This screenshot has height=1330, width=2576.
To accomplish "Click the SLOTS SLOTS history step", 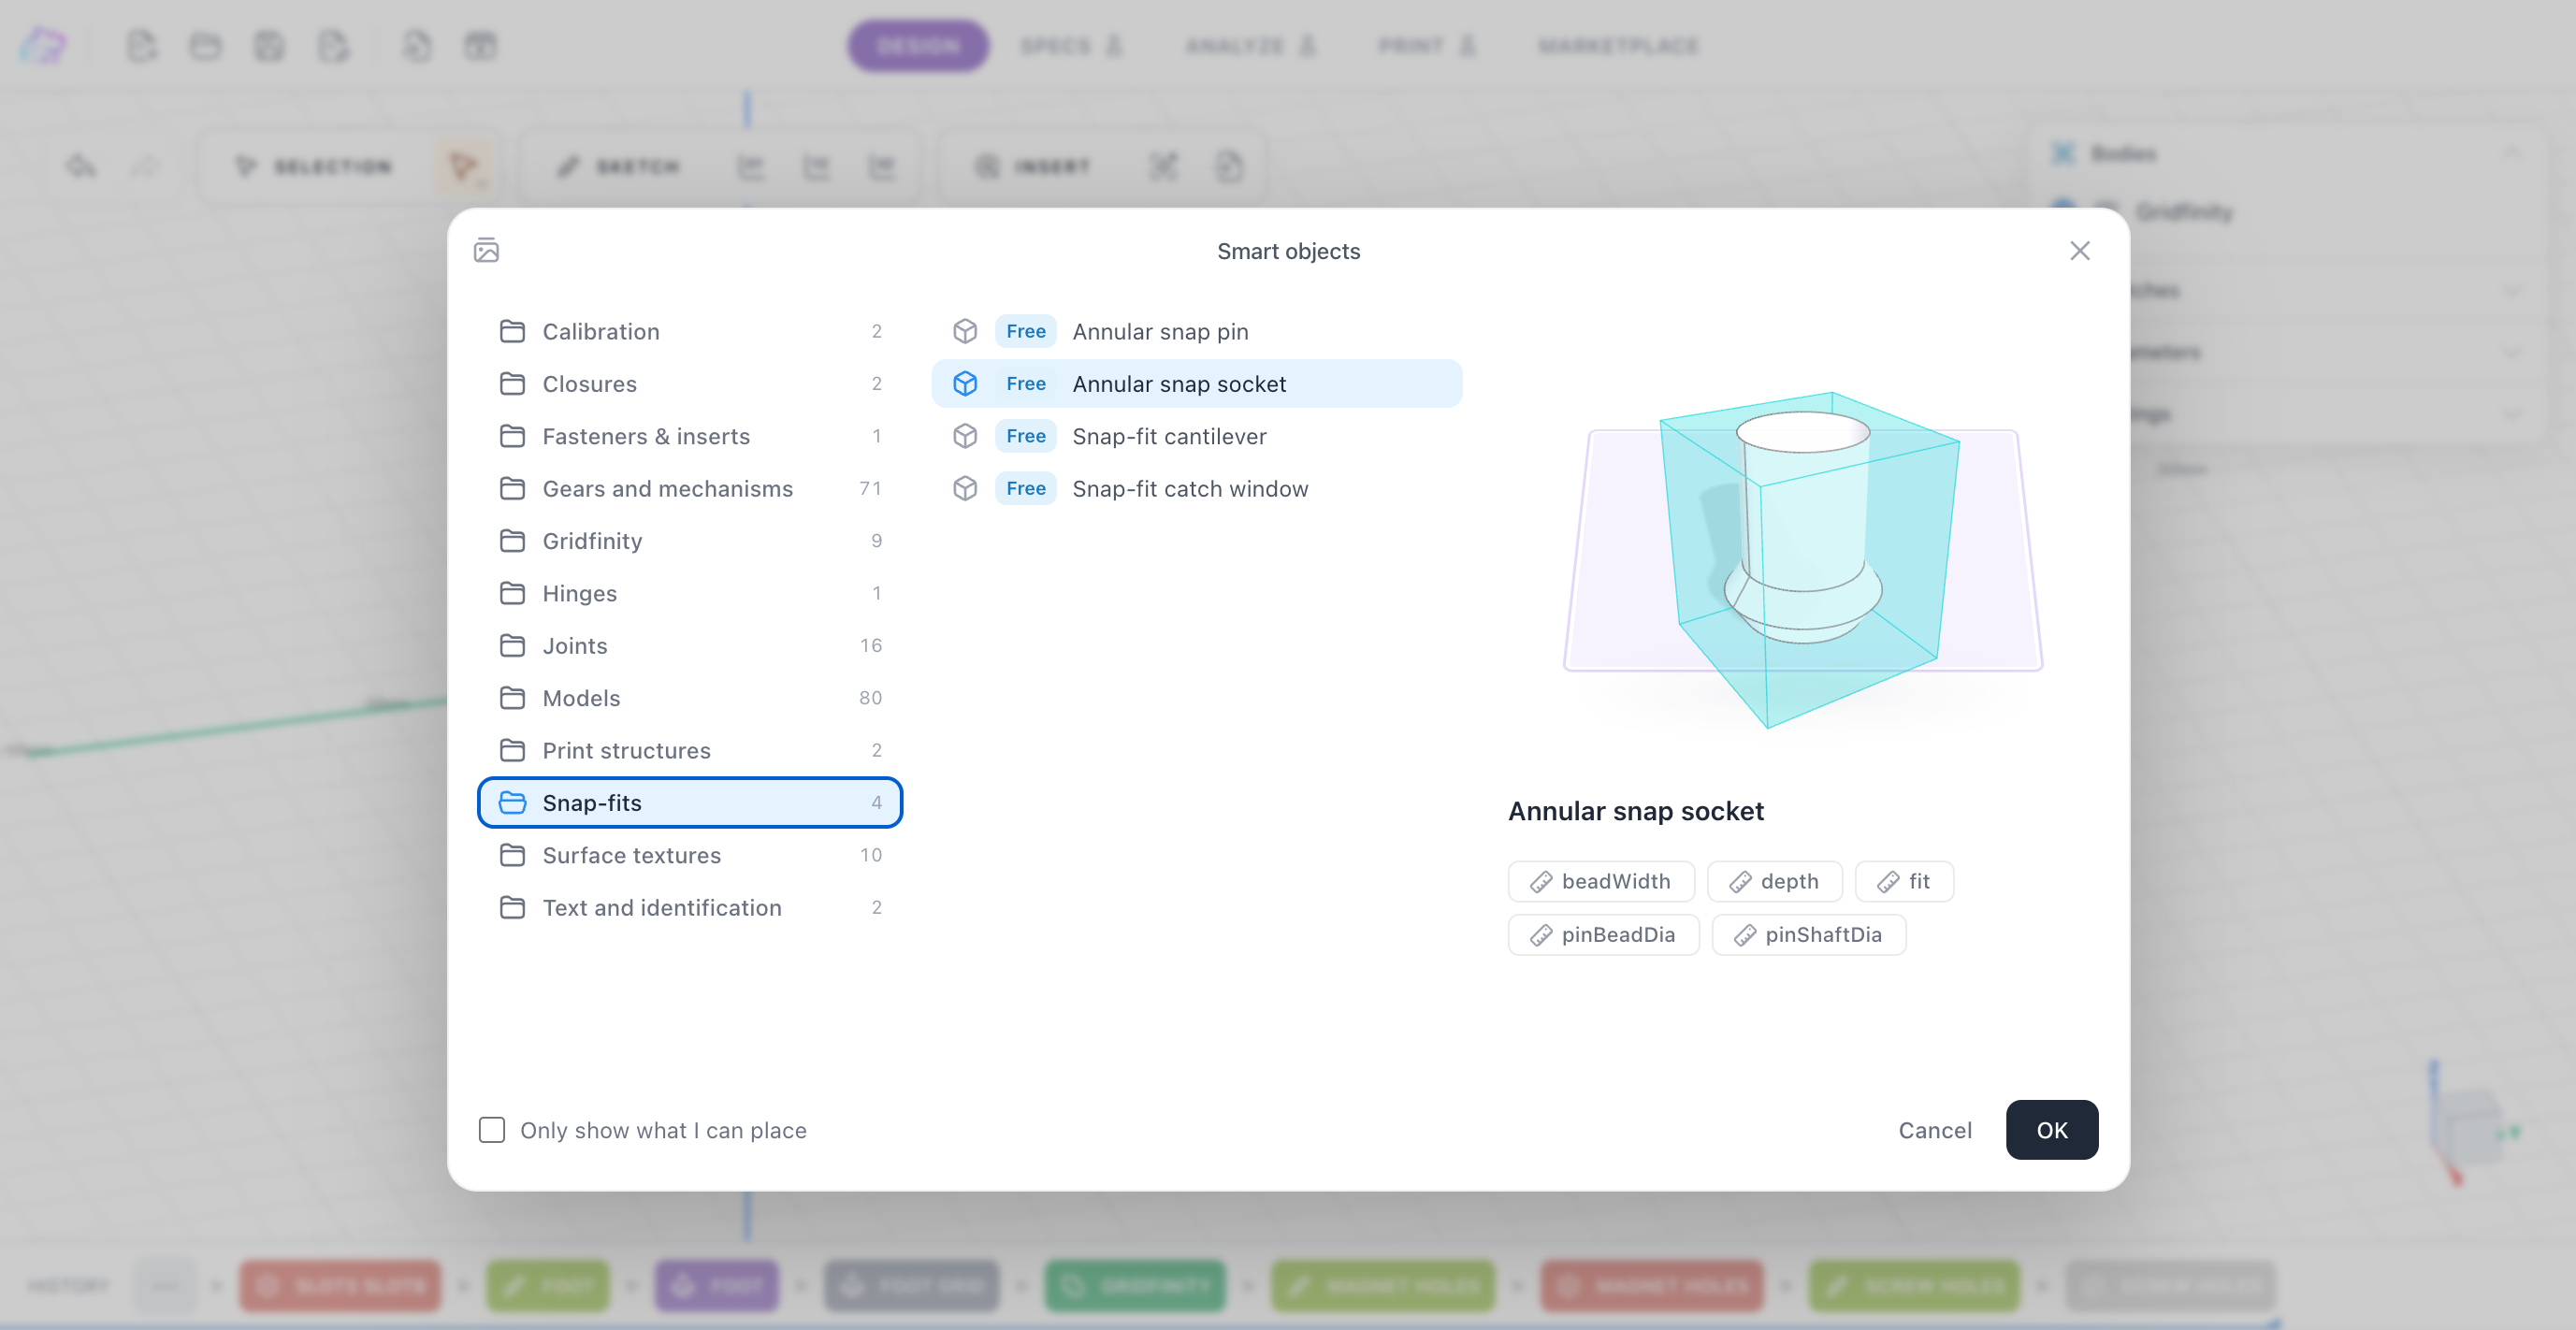I will pyautogui.click(x=340, y=1286).
